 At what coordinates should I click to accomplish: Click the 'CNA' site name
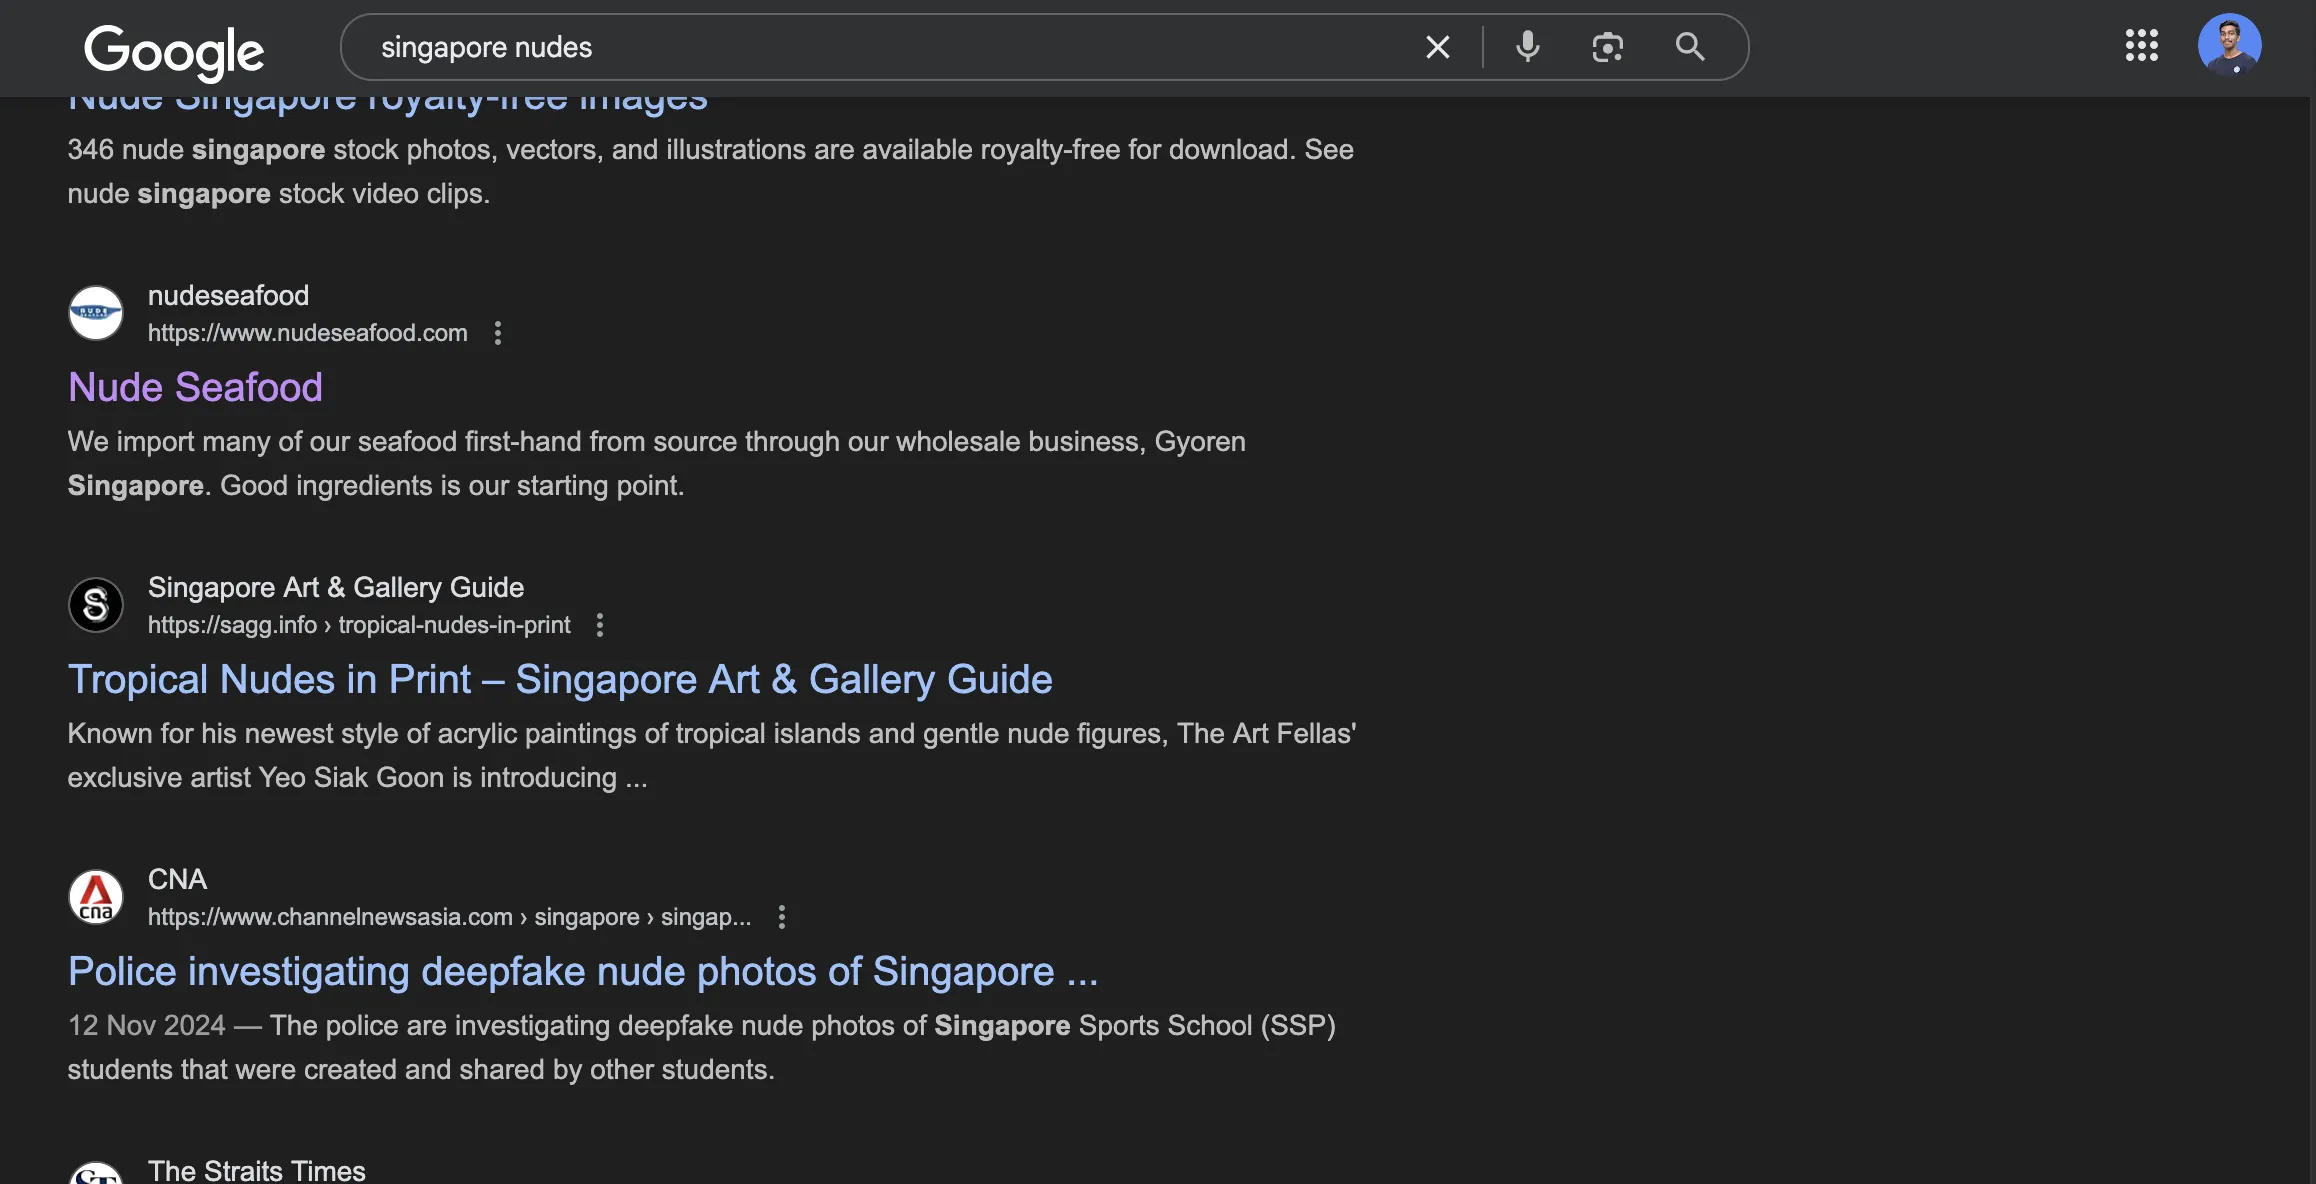pyautogui.click(x=177, y=880)
